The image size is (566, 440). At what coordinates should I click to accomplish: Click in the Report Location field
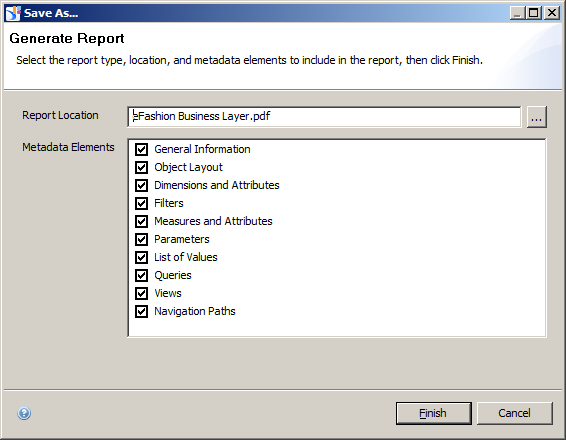(324, 117)
